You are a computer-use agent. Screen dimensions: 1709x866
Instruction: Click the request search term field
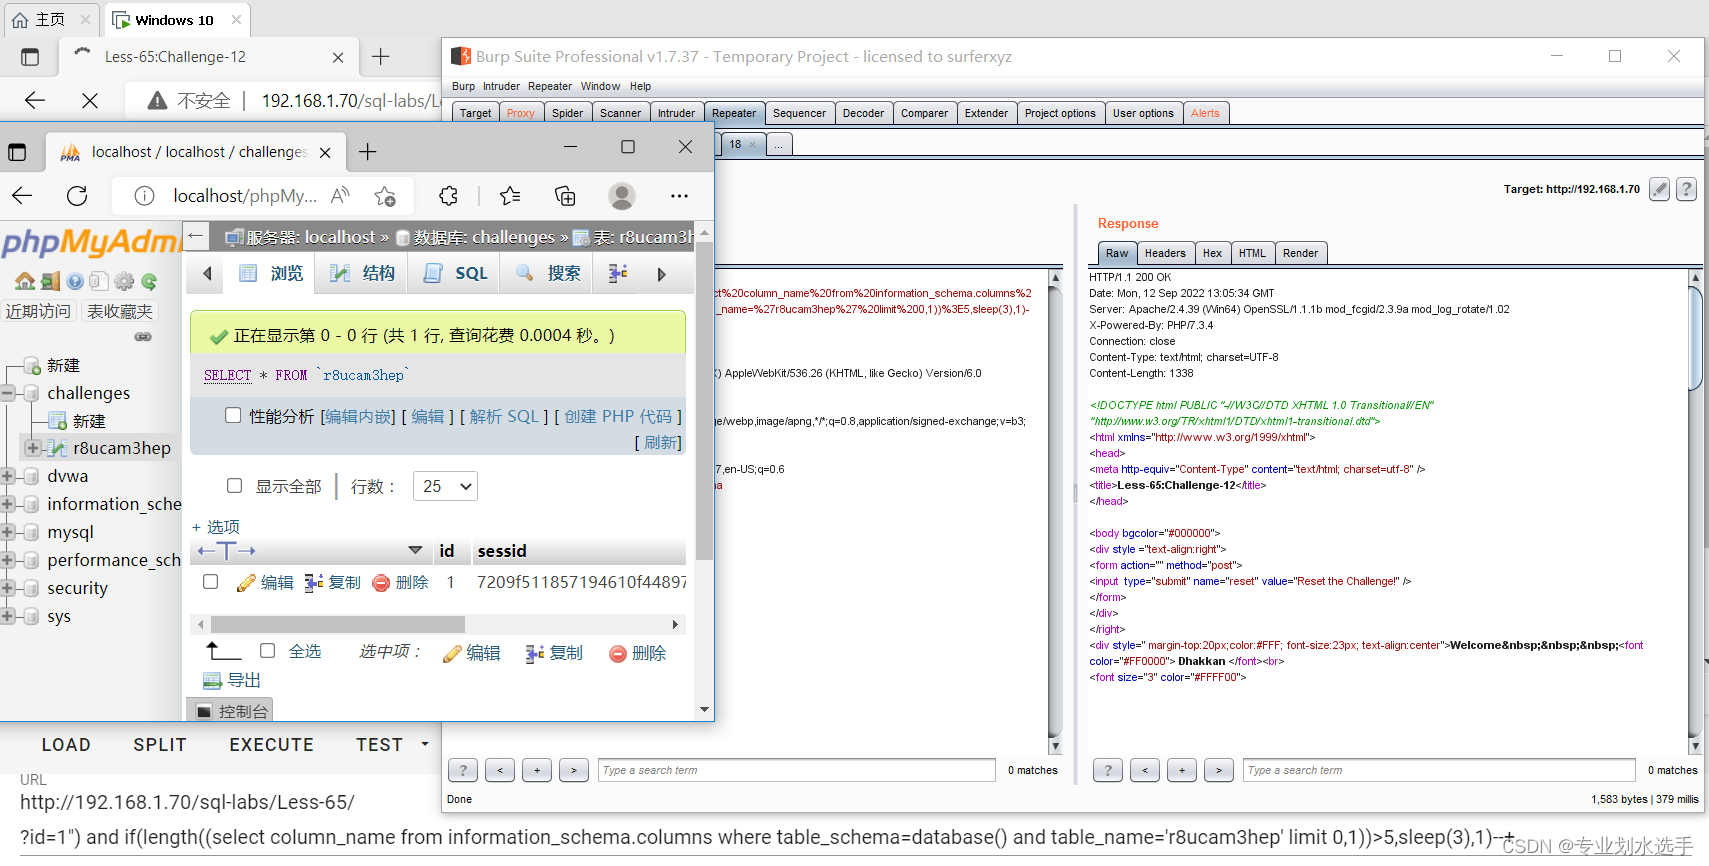(x=796, y=770)
